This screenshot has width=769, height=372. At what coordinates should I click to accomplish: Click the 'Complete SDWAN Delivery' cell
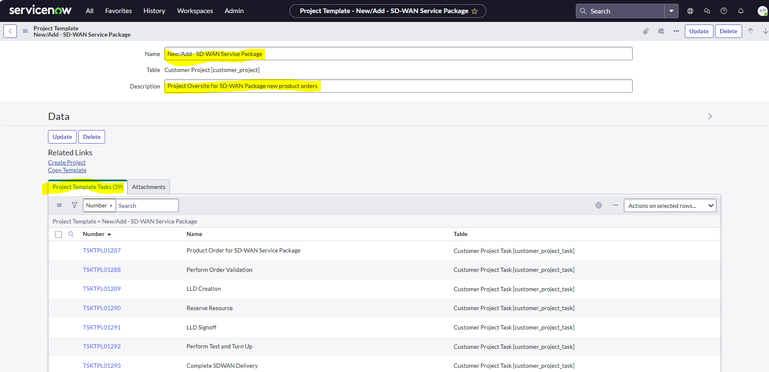tap(222, 366)
